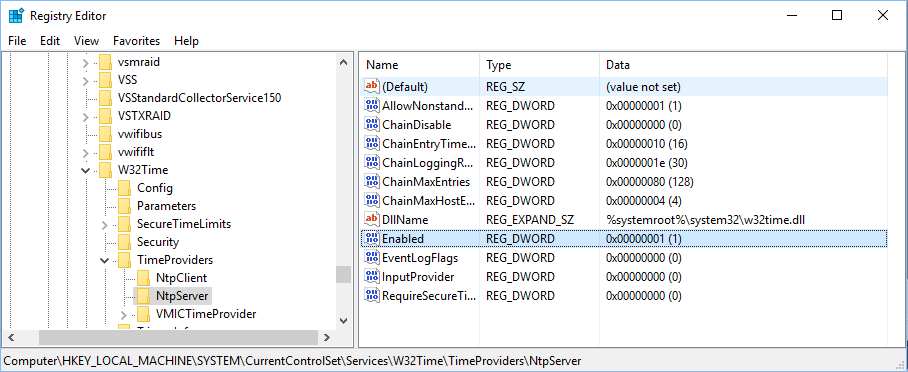908x372 pixels.
Task: Sort values by the Data column header
Action: [744, 65]
